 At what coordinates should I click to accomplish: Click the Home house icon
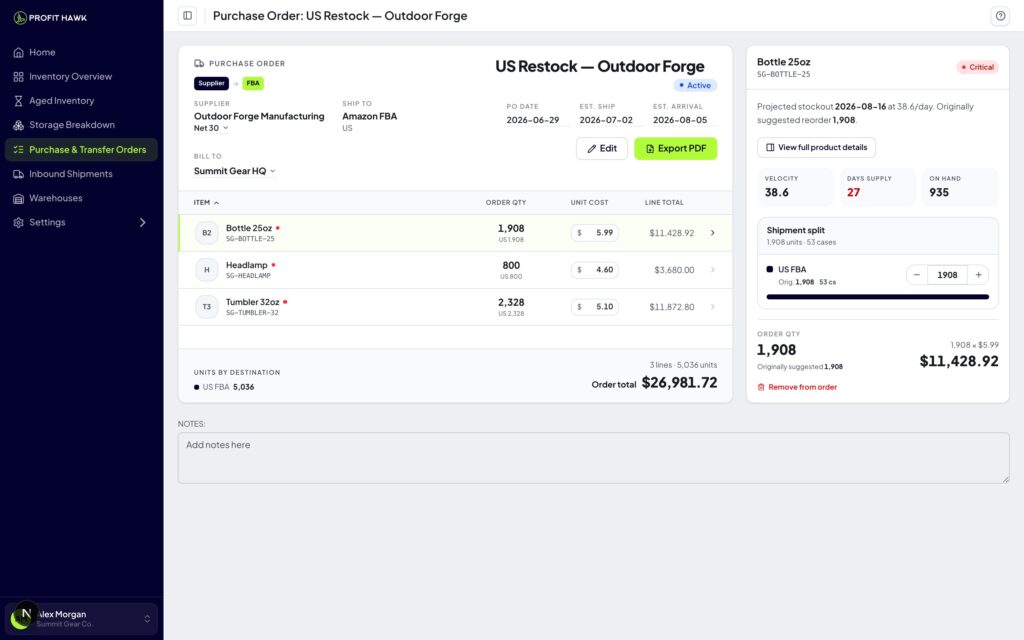pos(18,52)
